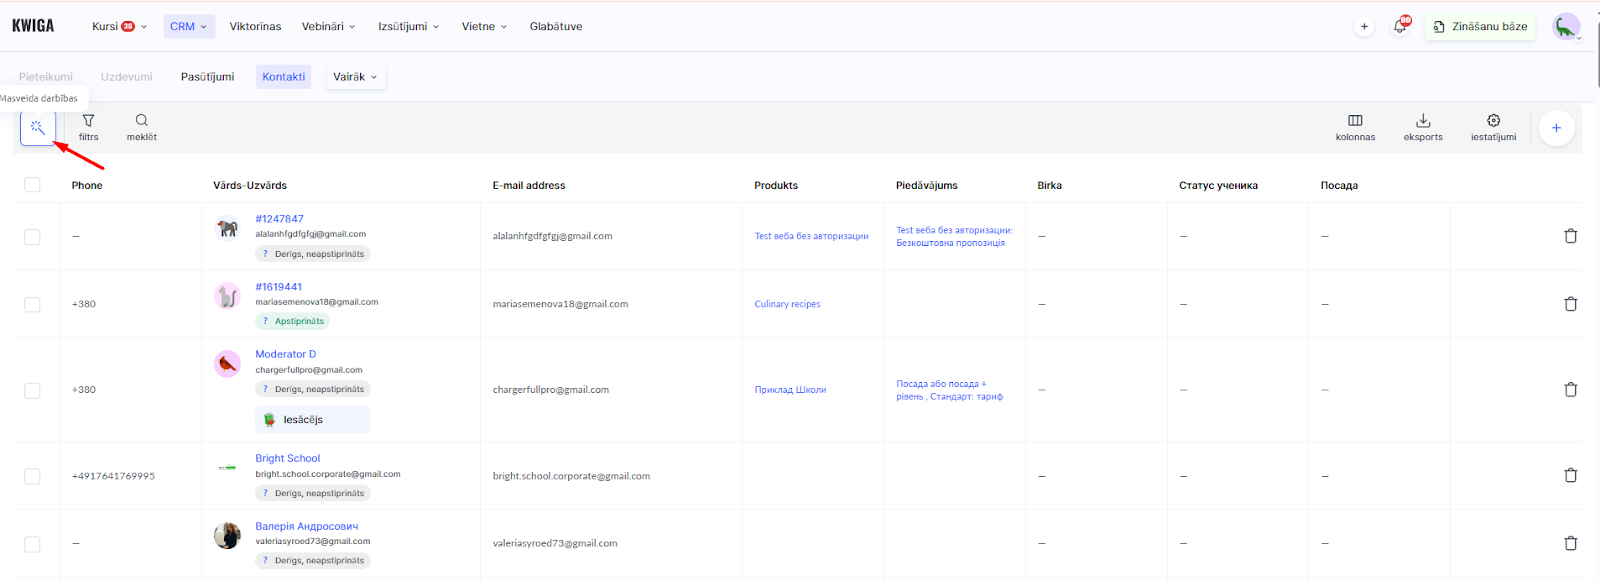
Task: Check the box for contact #1247847
Action: 33,237
